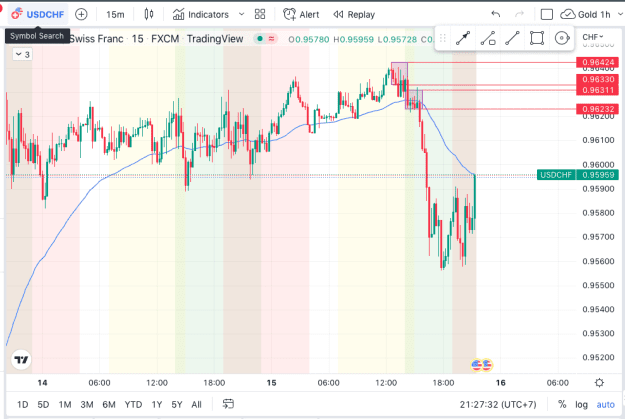Screen dimensions: 625x419
Task: Select the Arrow drawing tool
Action: click(x=463, y=38)
